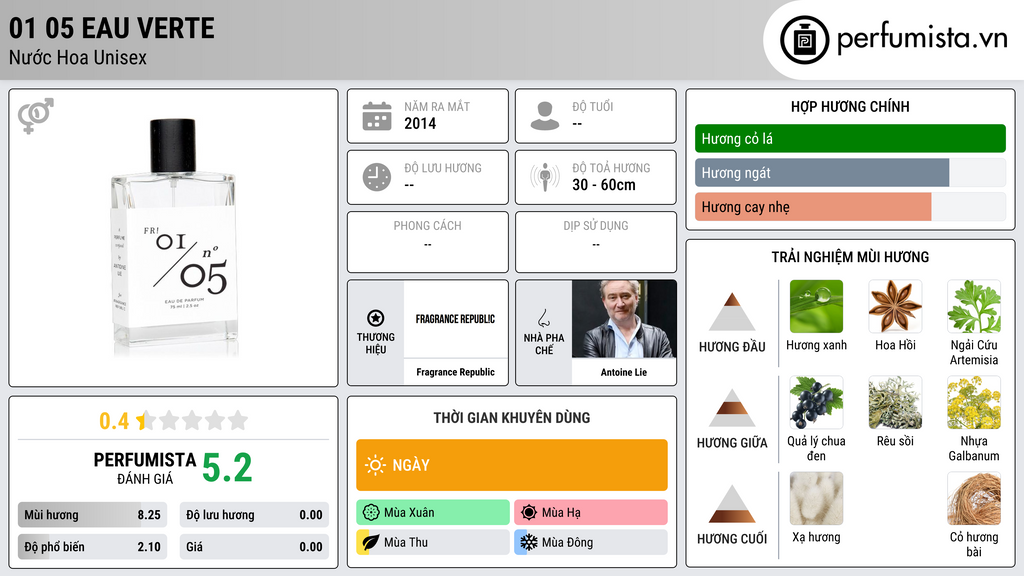The width and height of the screenshot is (1024, 576).
Task: Open the Ngải Cứu Artemisia note image
Action: 974,307
